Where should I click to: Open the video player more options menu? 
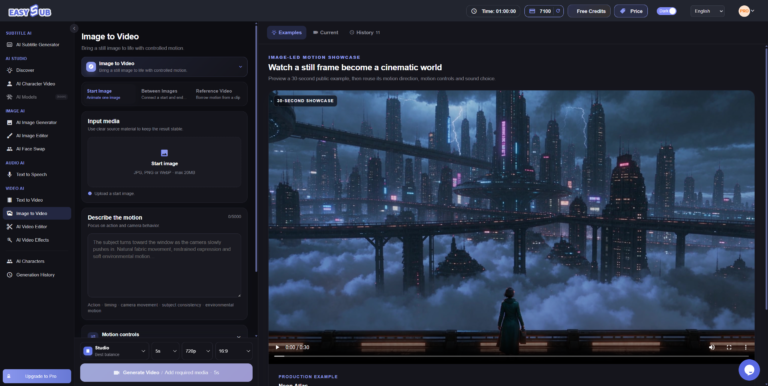pyautogui.click(x=746, y=347)
